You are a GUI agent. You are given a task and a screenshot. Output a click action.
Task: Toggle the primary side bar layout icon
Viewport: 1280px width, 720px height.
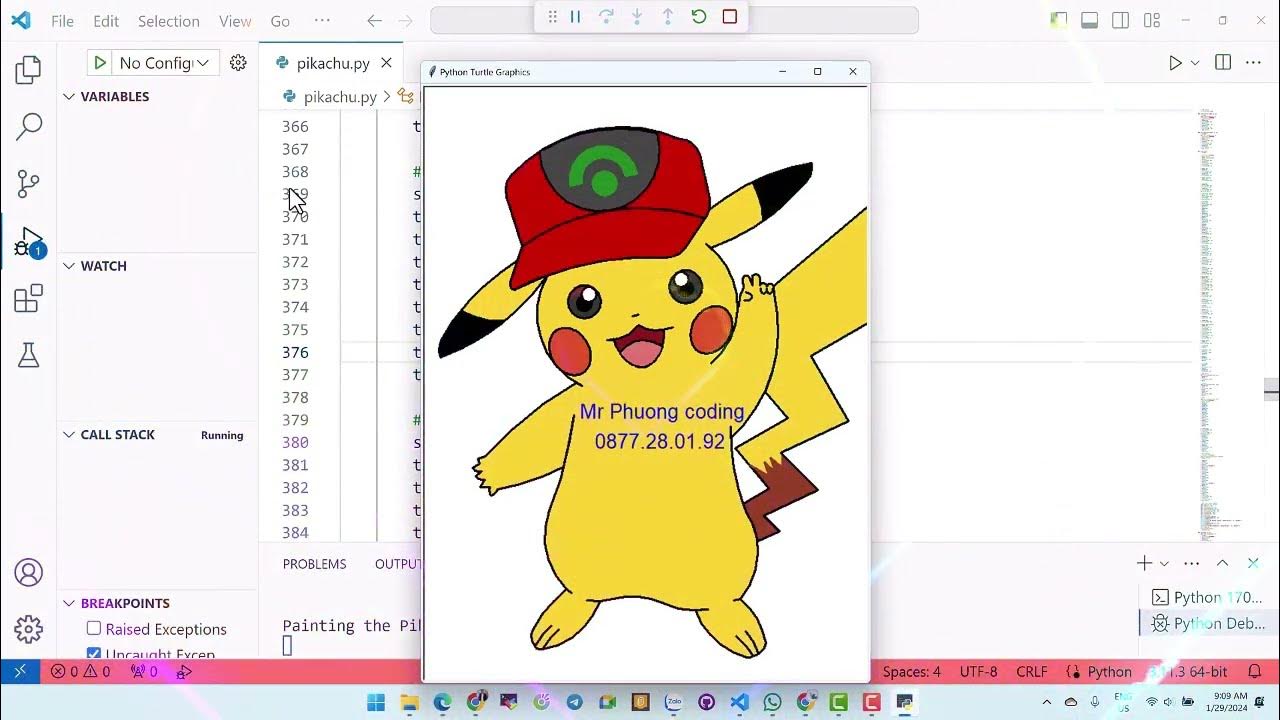[x=1059, y=20]
